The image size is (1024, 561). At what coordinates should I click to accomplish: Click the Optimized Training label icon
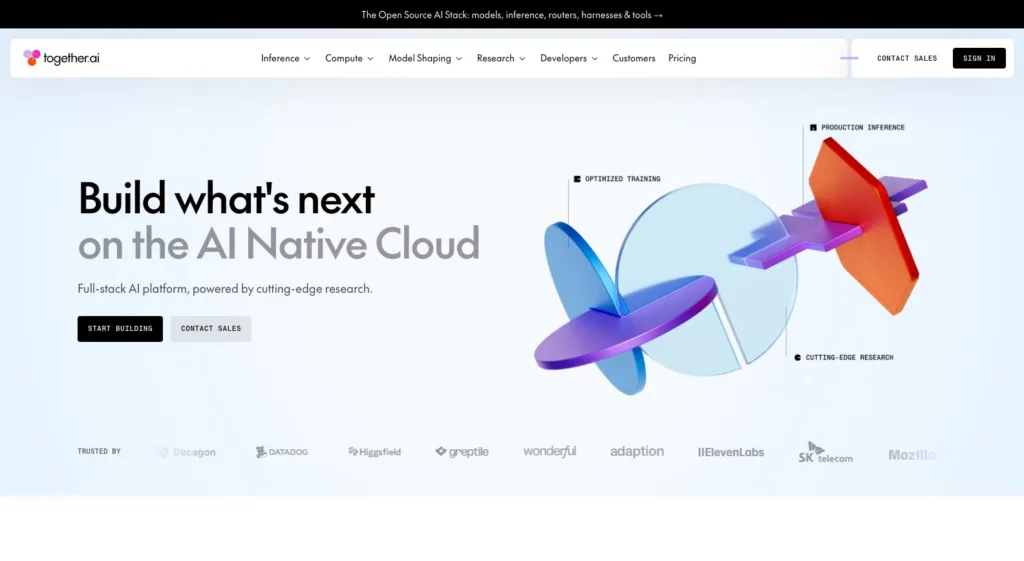pos(577,179)
